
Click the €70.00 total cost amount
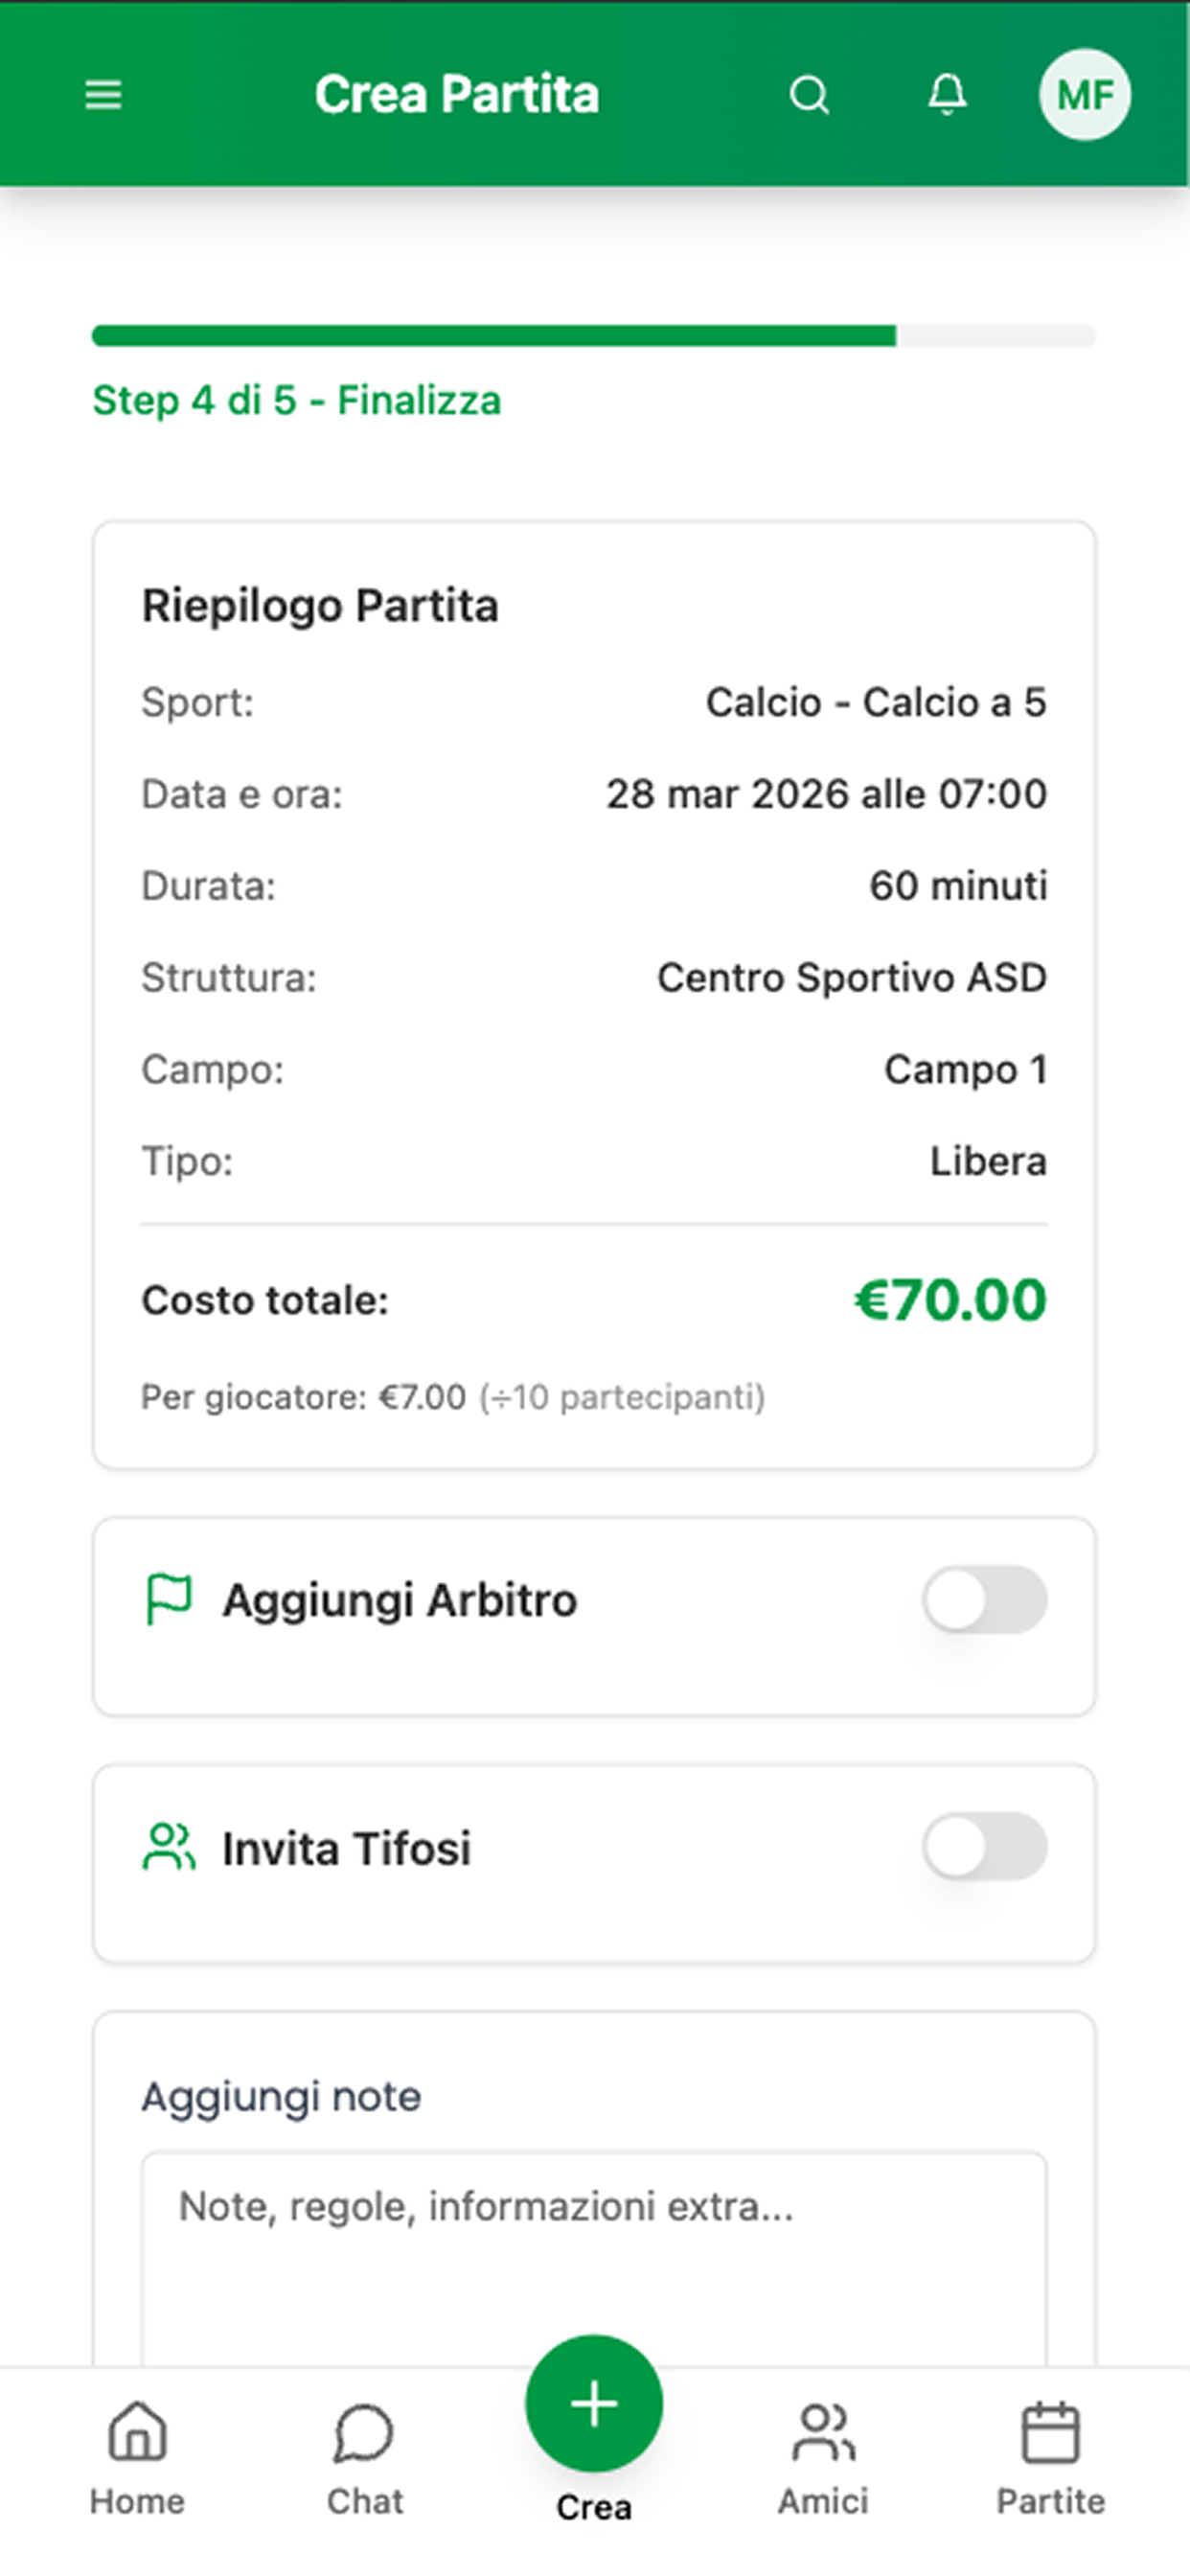950,1300
